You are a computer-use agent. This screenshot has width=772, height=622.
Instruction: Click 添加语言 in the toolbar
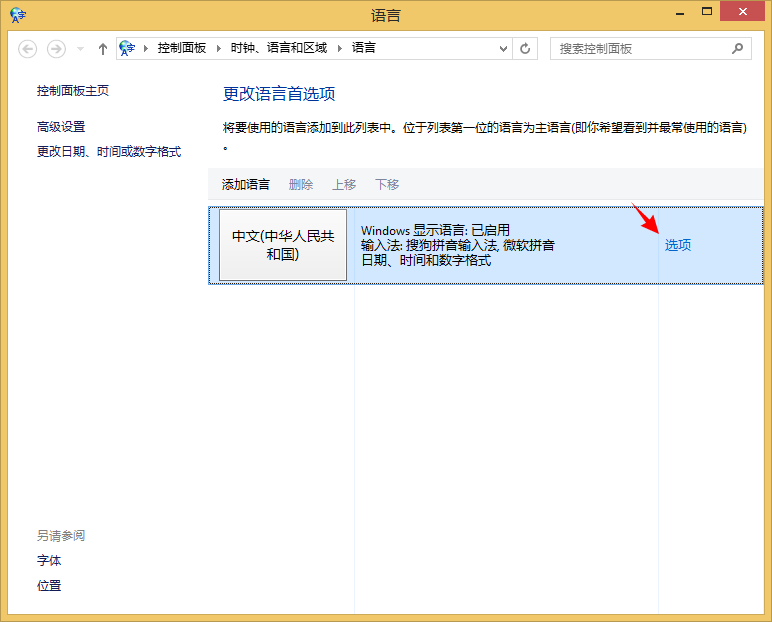(x=246, y=184)
